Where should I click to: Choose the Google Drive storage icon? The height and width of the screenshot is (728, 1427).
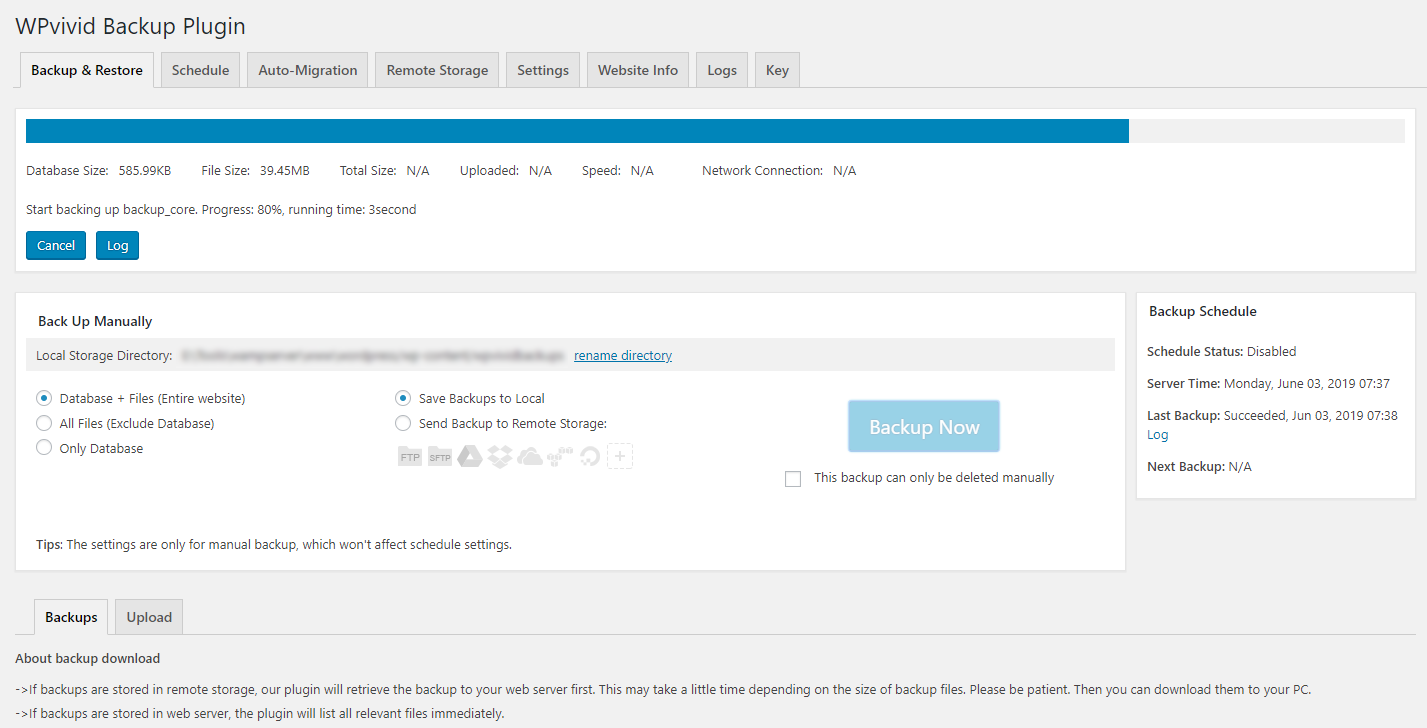coord(470,457)
